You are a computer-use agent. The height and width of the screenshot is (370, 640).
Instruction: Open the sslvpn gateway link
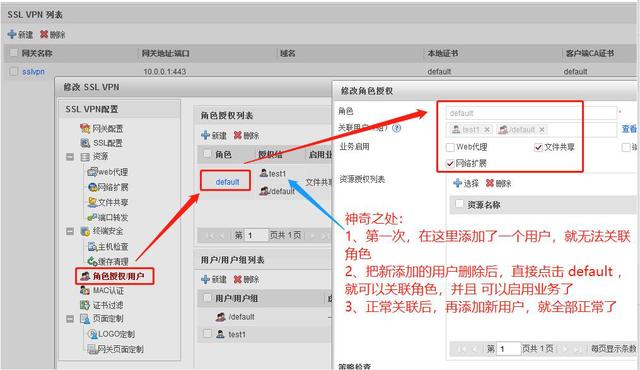[x=33, y=71]
